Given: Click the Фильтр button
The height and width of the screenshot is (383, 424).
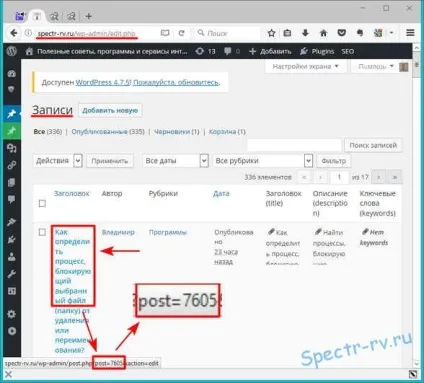Looking at the screenshot, I should (333, 161).
